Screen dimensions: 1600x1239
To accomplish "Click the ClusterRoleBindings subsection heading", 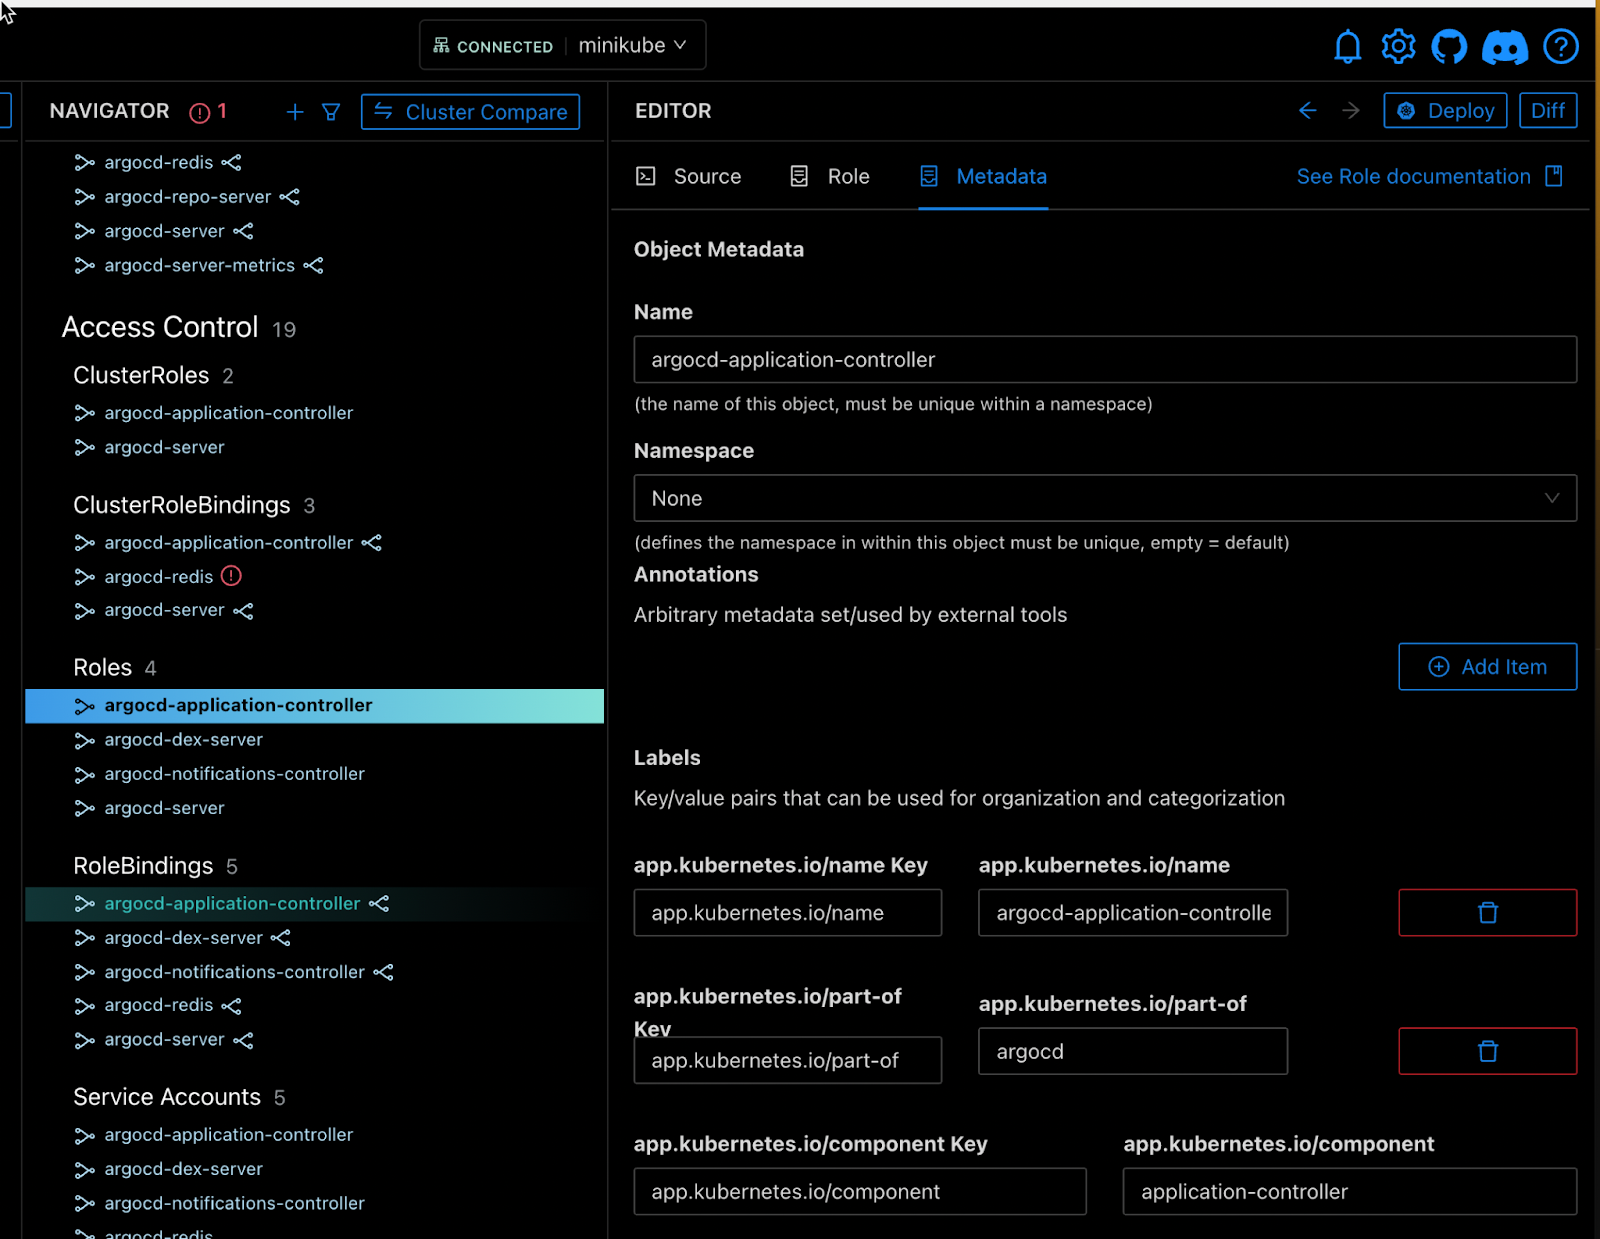I will tap(181, 505).
